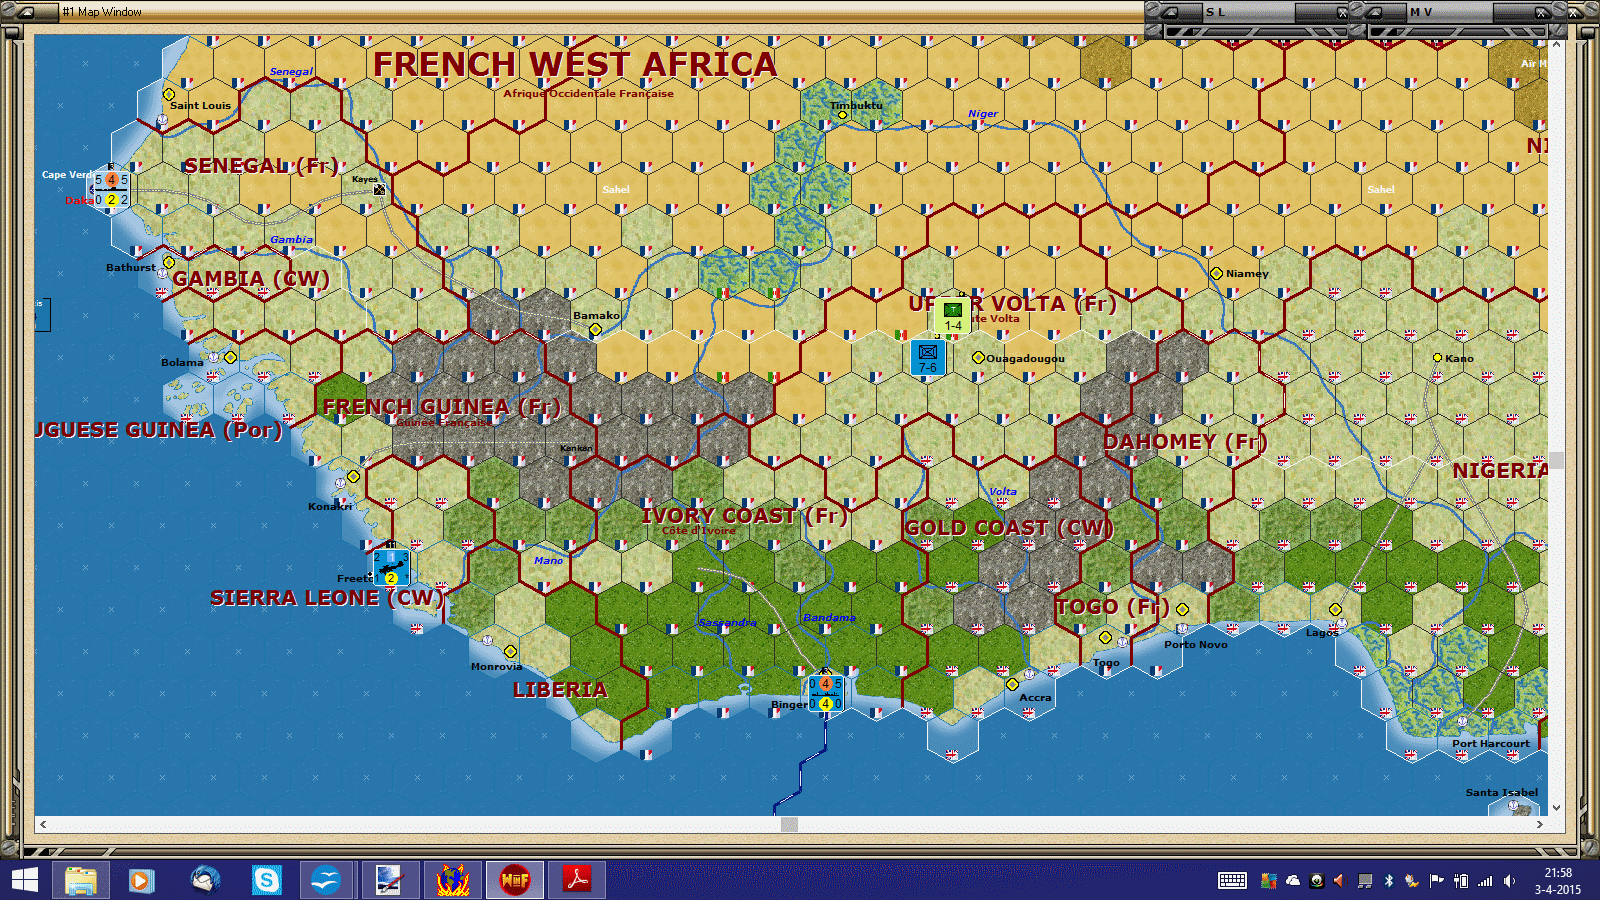This screenshot has width=1600, height=900.
Task: Collapse the M V panel with its arrow
Action: click(x=1373, y=12)
